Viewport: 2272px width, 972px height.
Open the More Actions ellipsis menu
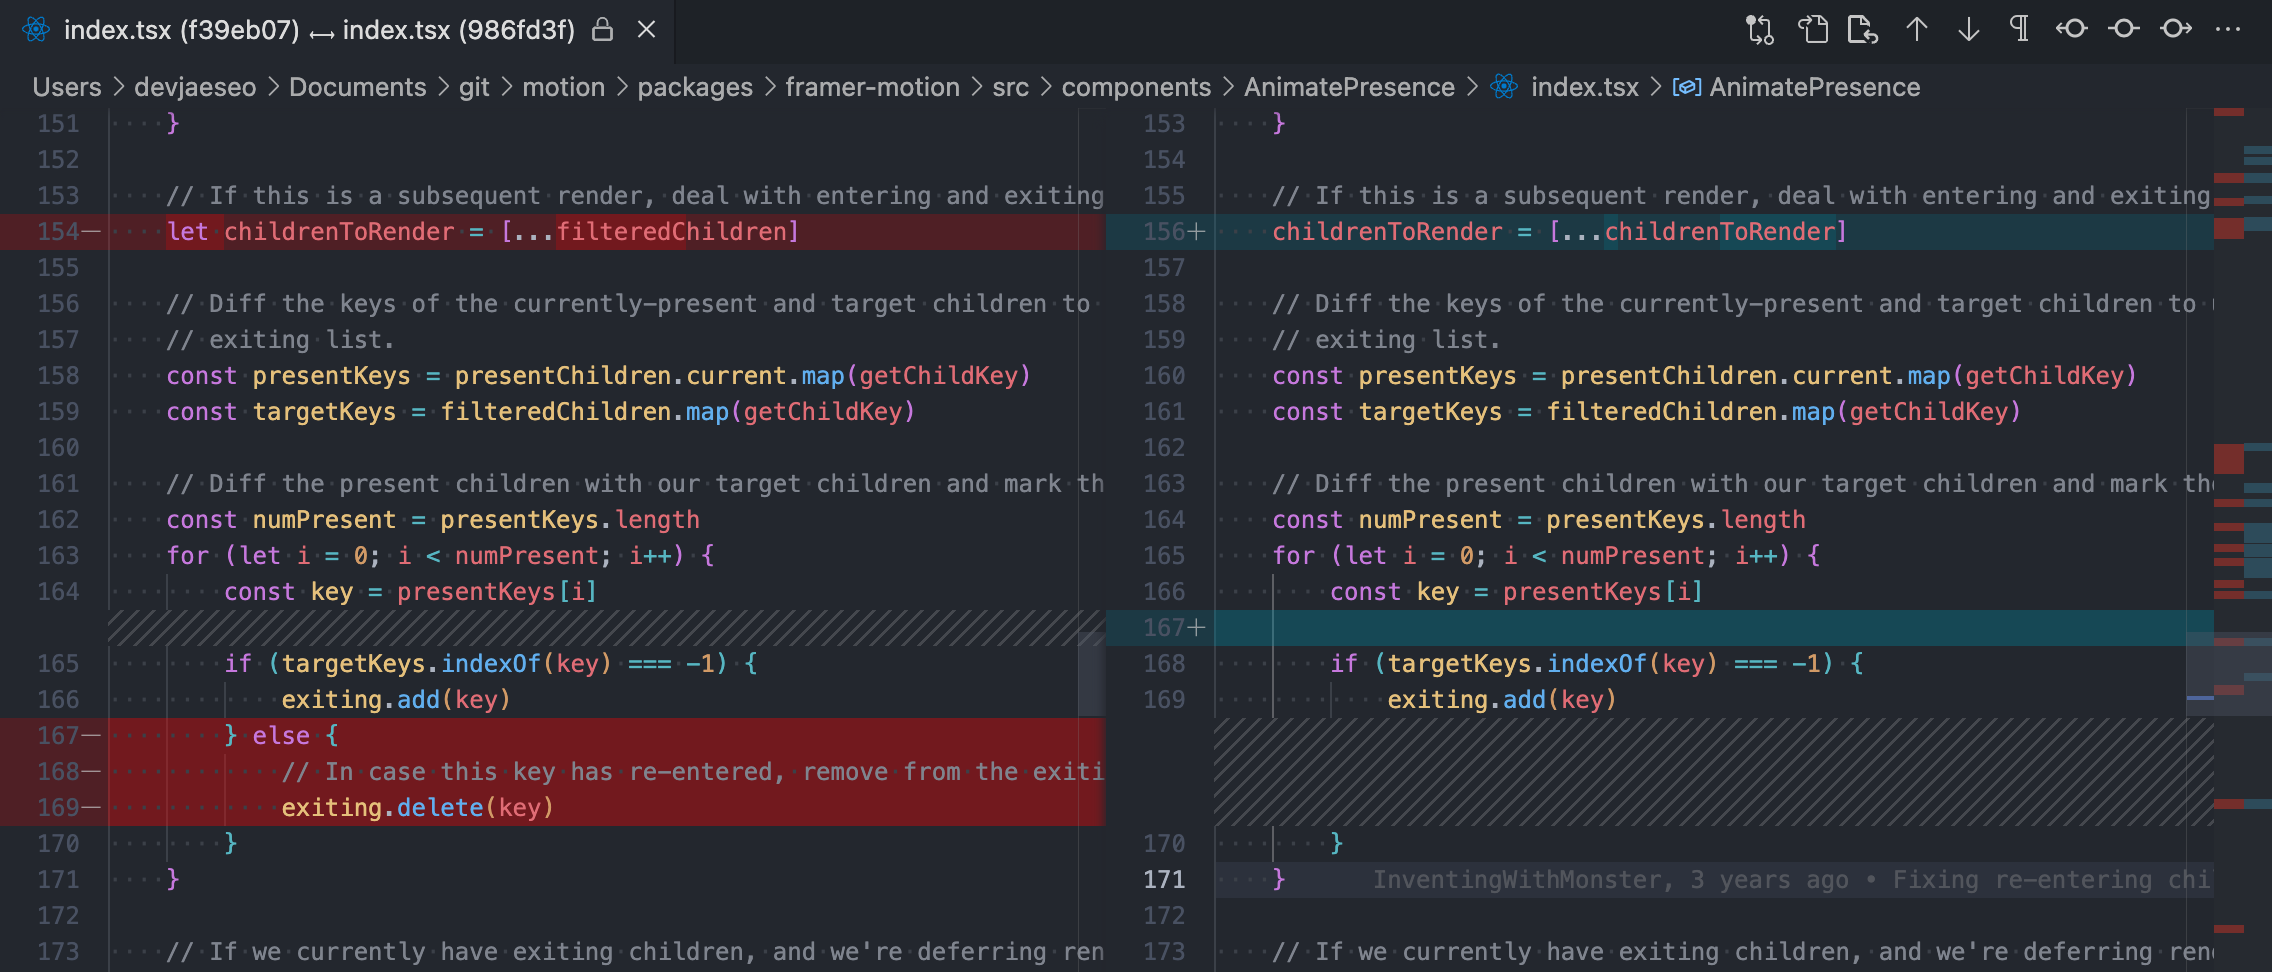click(x=2228, y=29)
